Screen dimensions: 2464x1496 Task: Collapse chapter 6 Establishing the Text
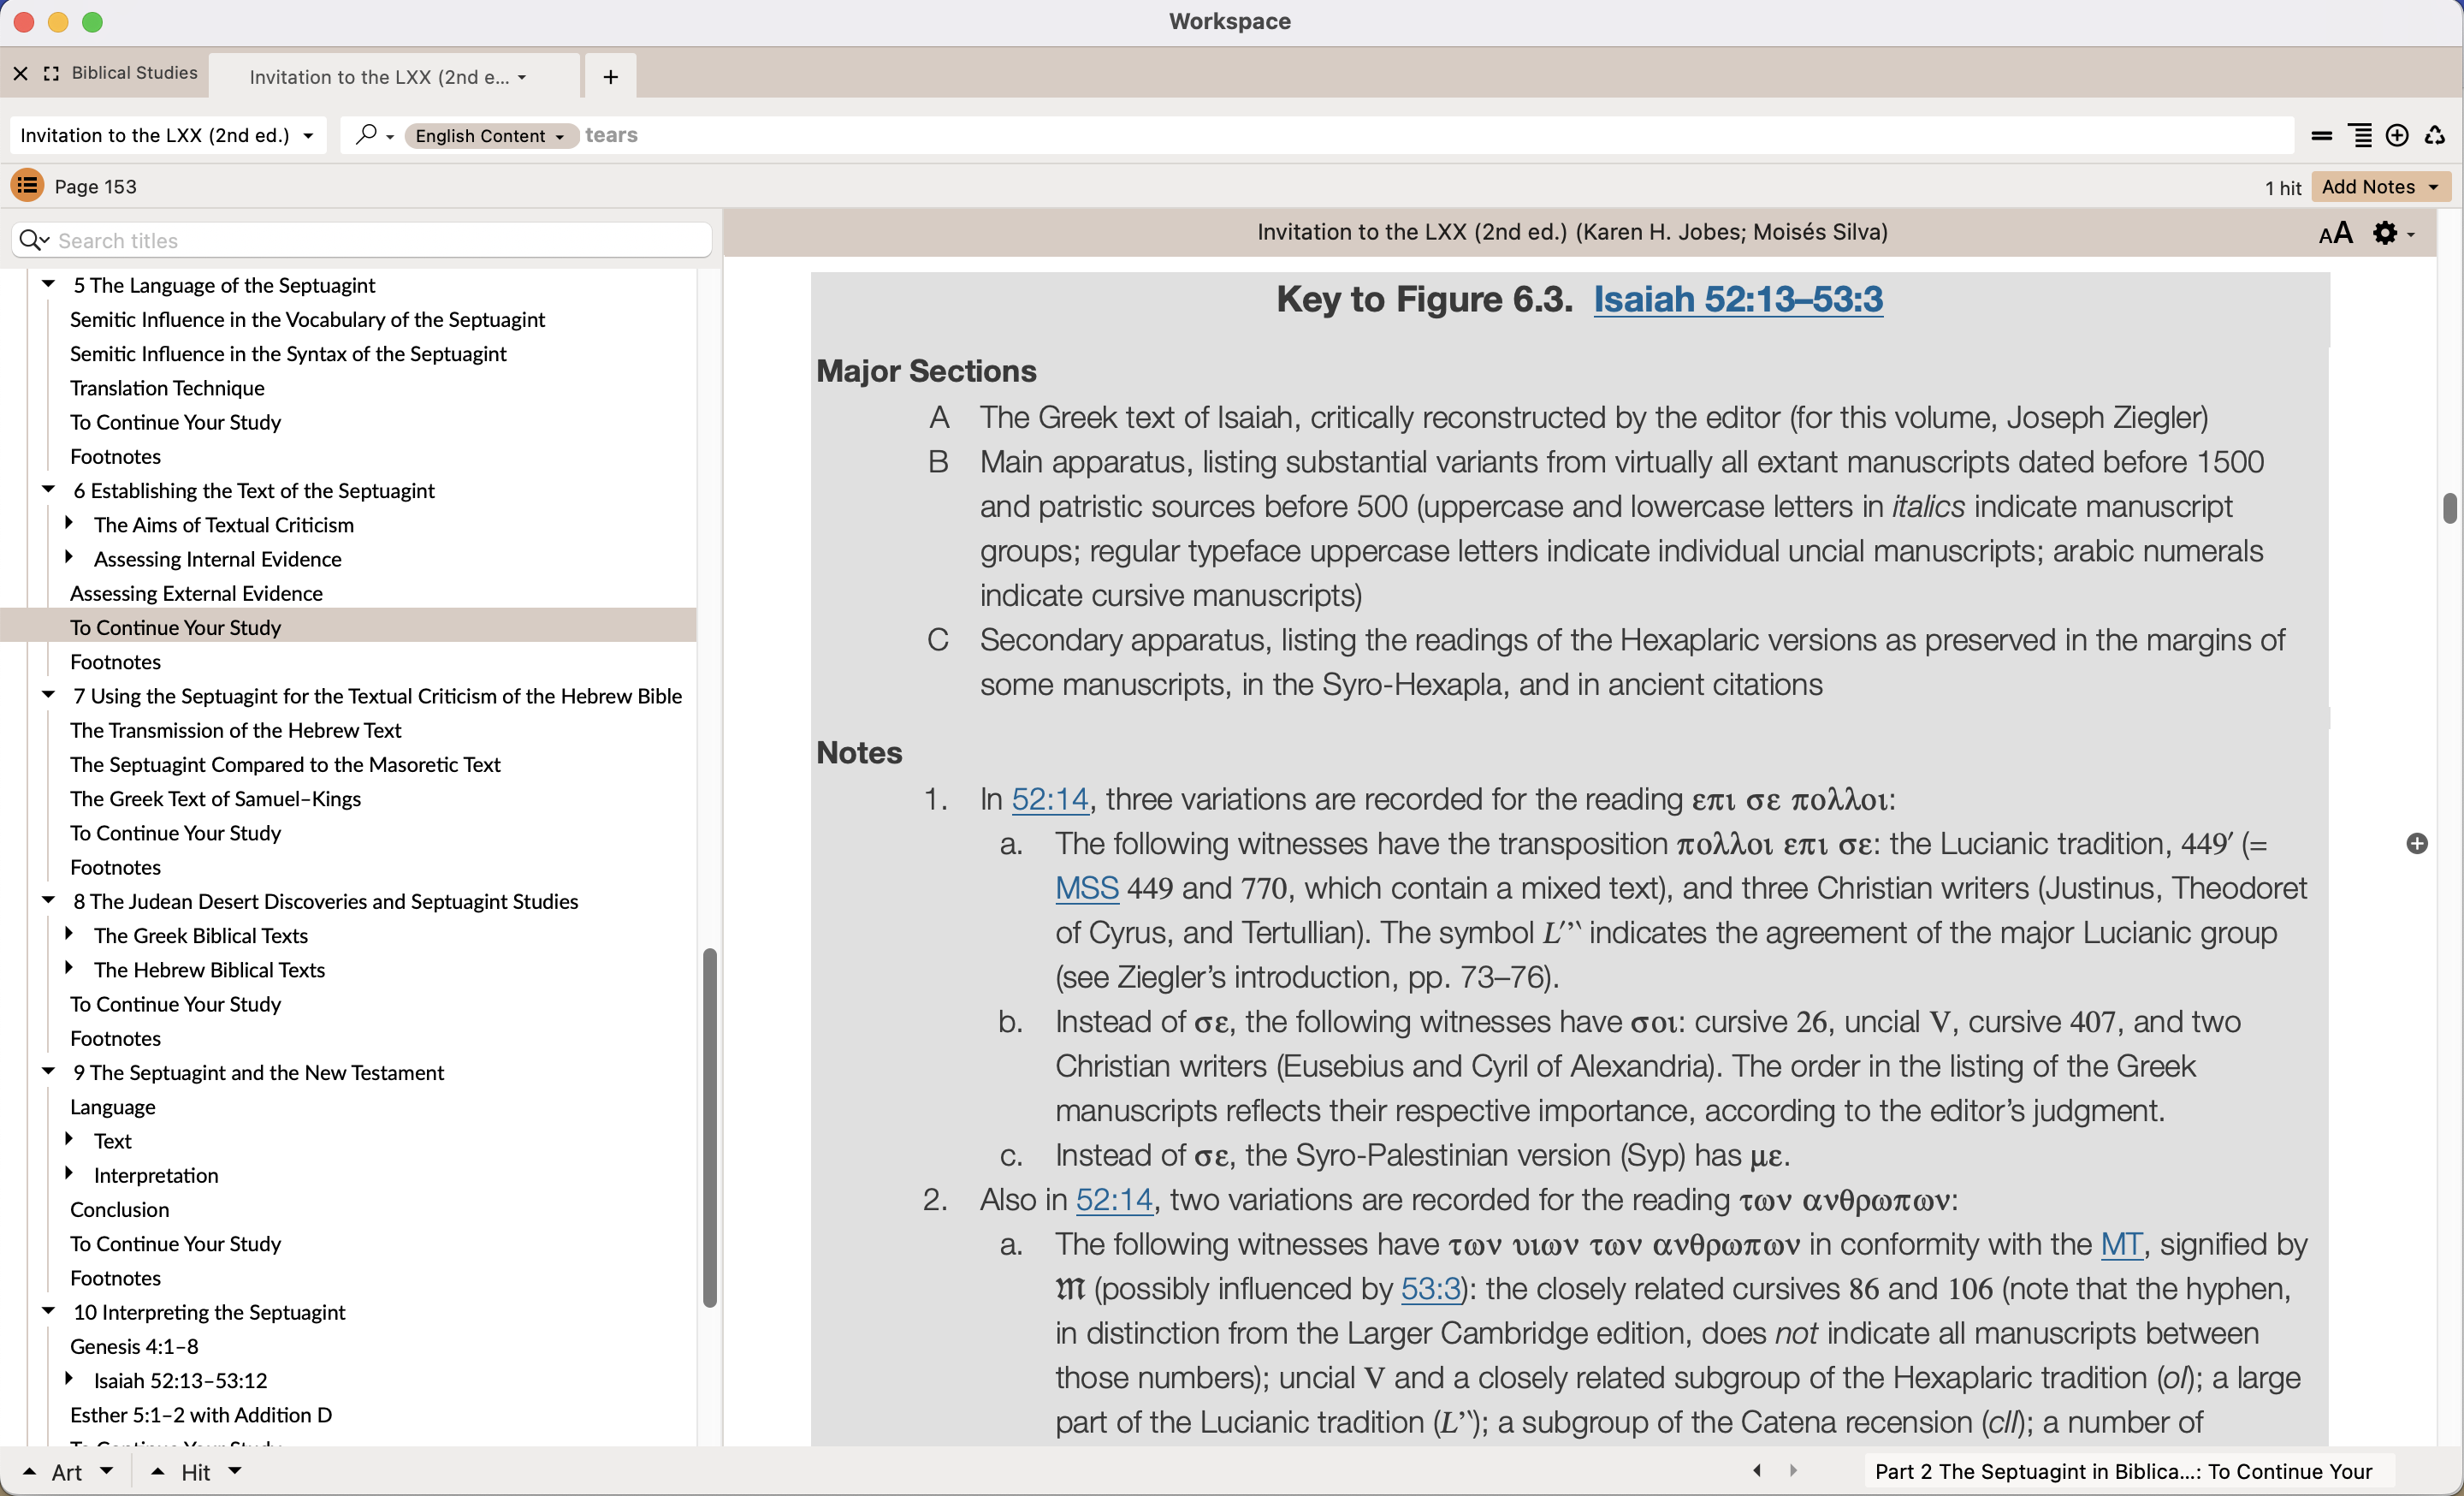(x=48, y=490)
